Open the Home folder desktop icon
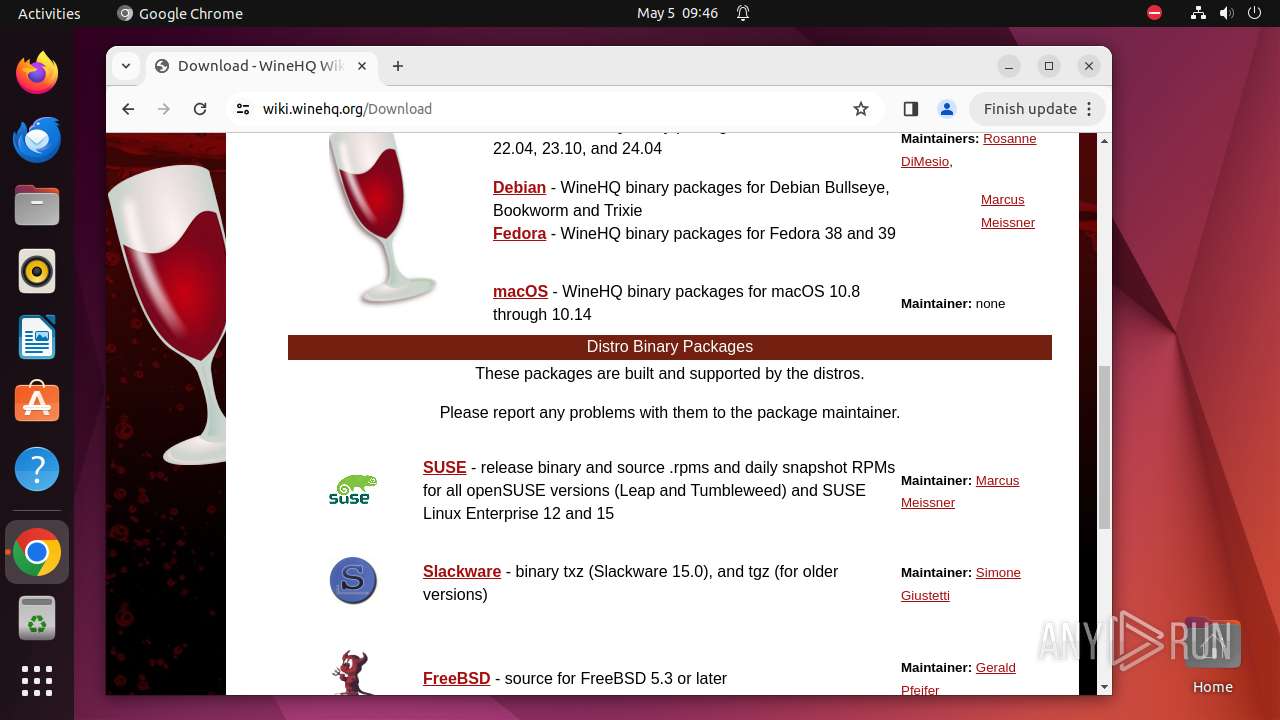Viewport: 1280px width, 720px height. [x=1212, y=656]
